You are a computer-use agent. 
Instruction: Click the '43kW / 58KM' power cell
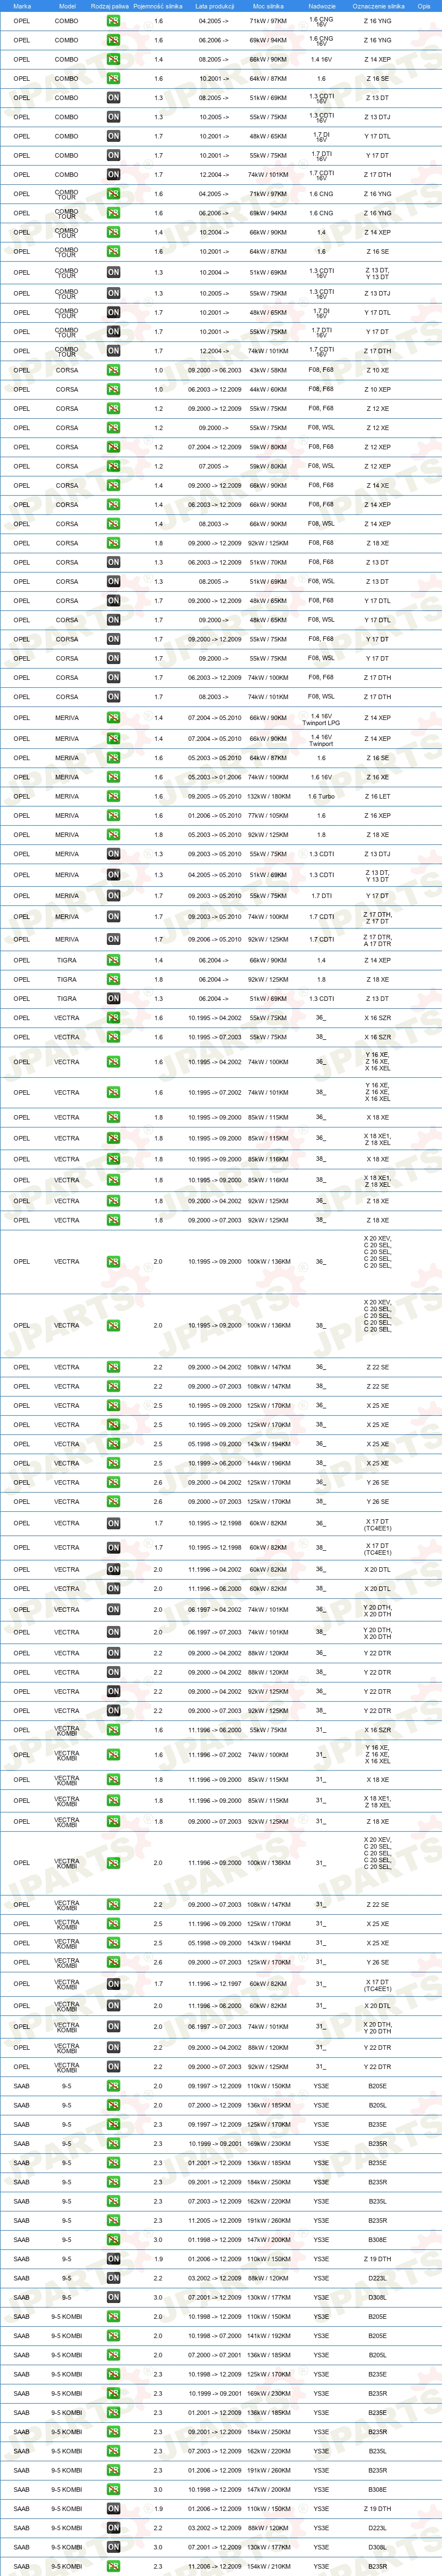pyautogui.click(x=268, y=370)
